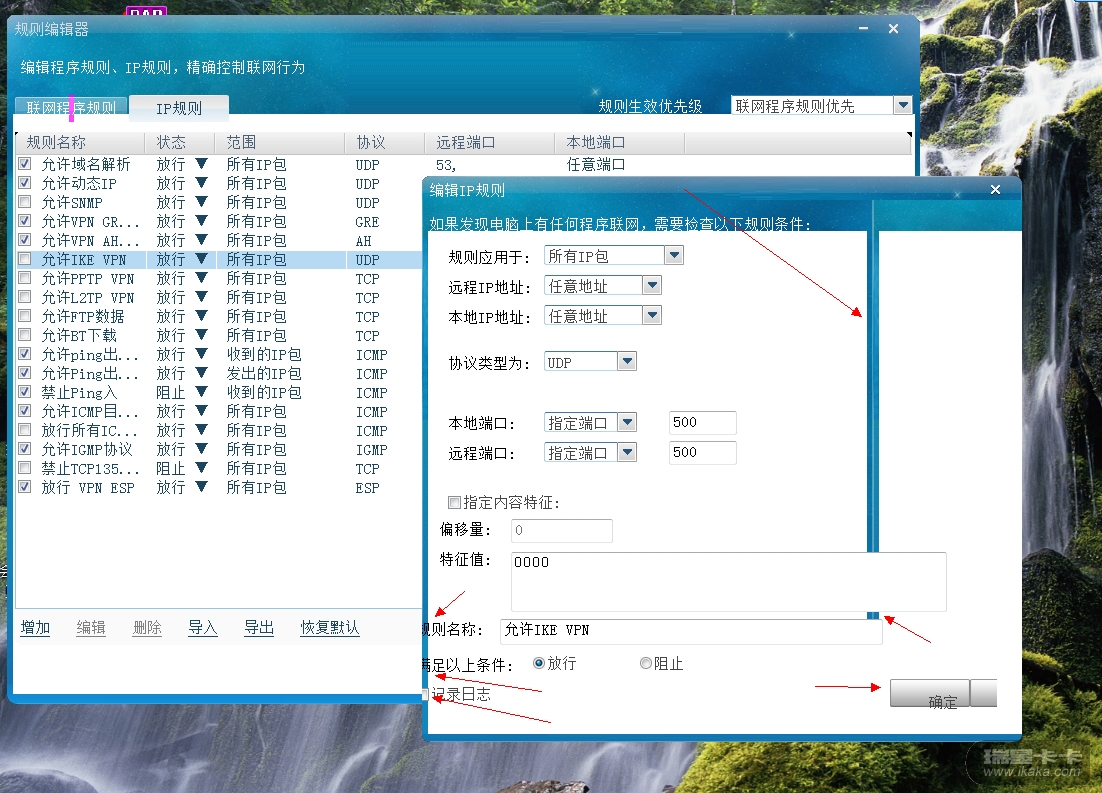Open the 规则生效优先级 dropdown
This screenshot has height=793, width=1102.
(903, 105)
